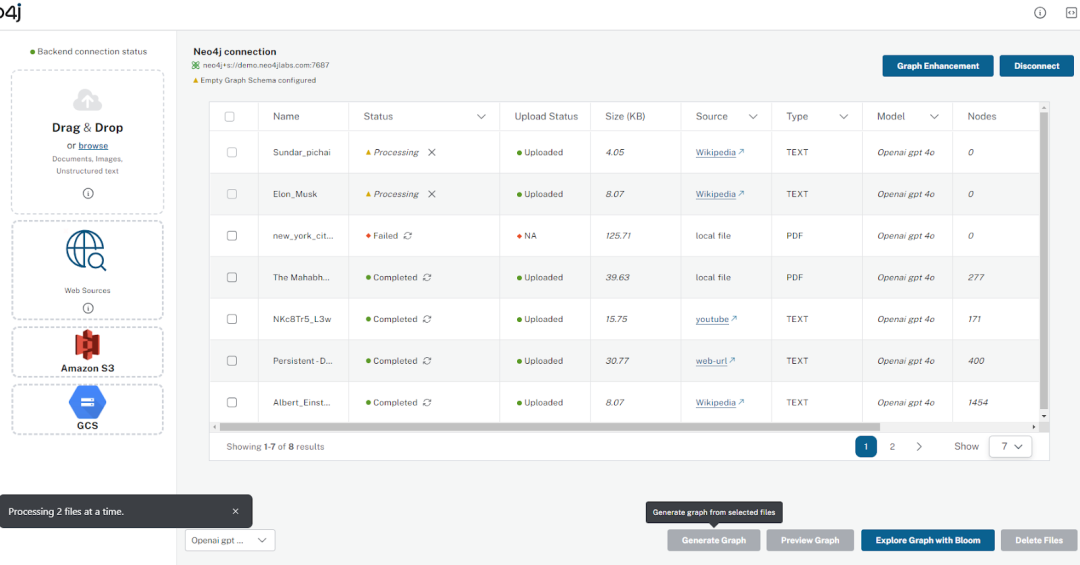Click the Neo4j connection status icon

196,65
